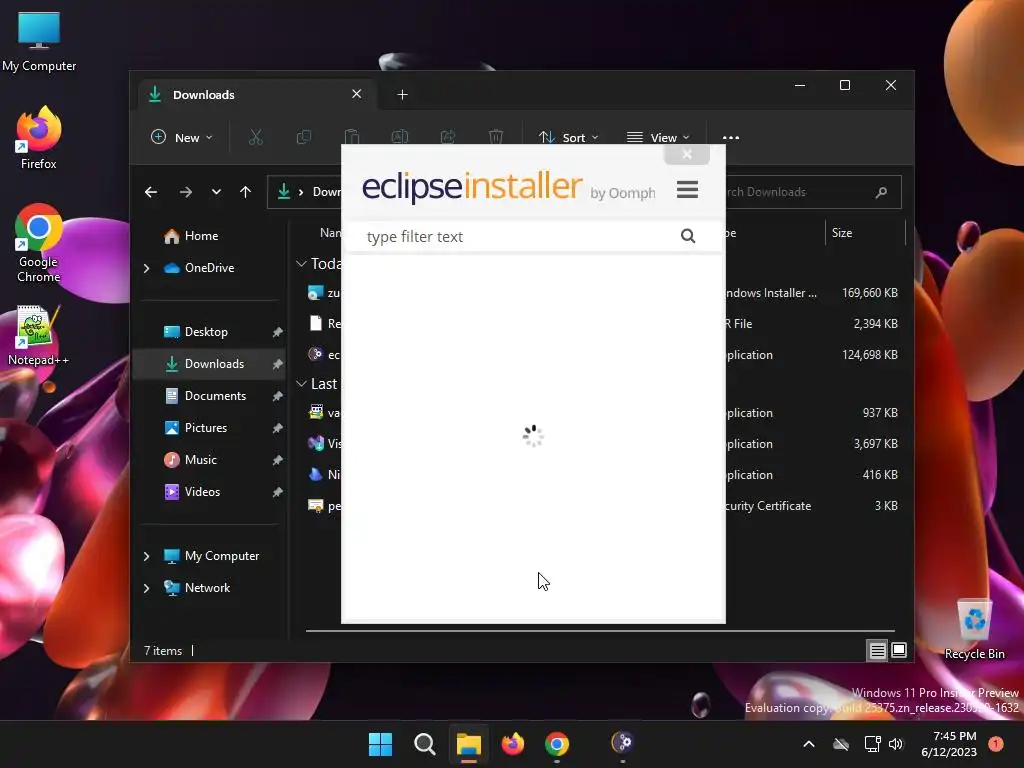Screen dimensions: 1024x768
Task: Switch to details view layout icon
Action: pos(877,650)
